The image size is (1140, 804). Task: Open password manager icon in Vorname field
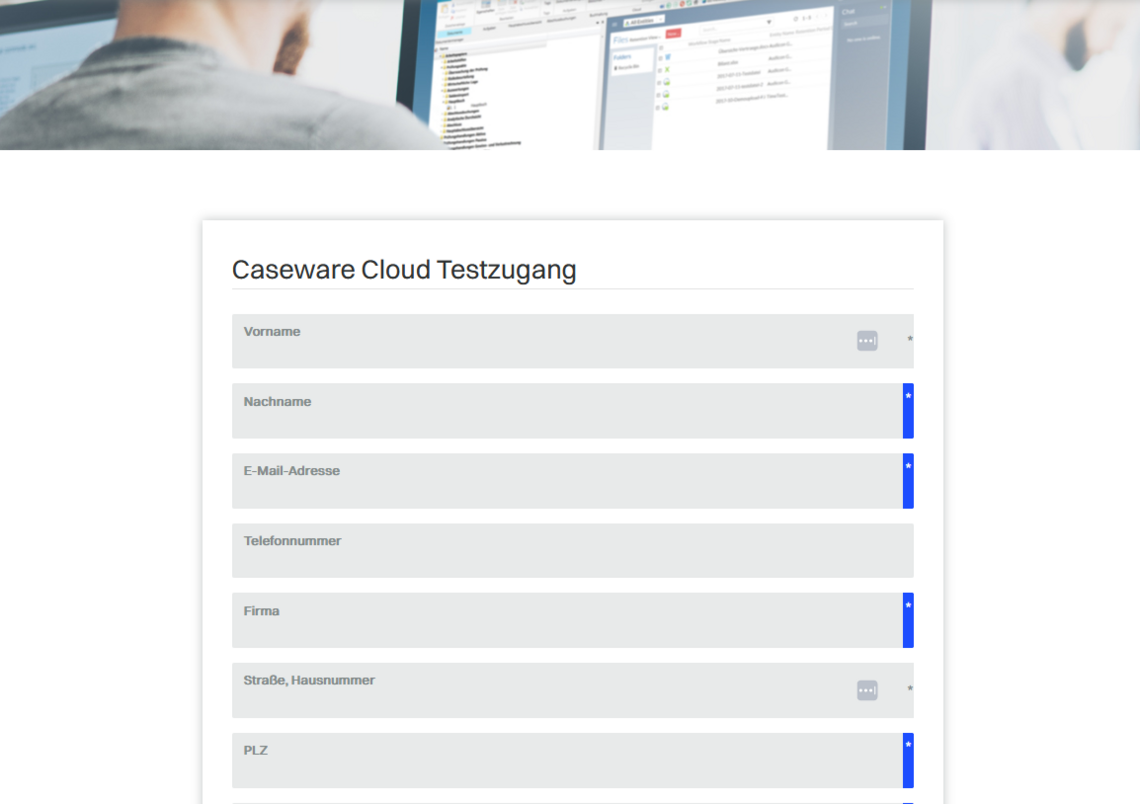point(867,341)
